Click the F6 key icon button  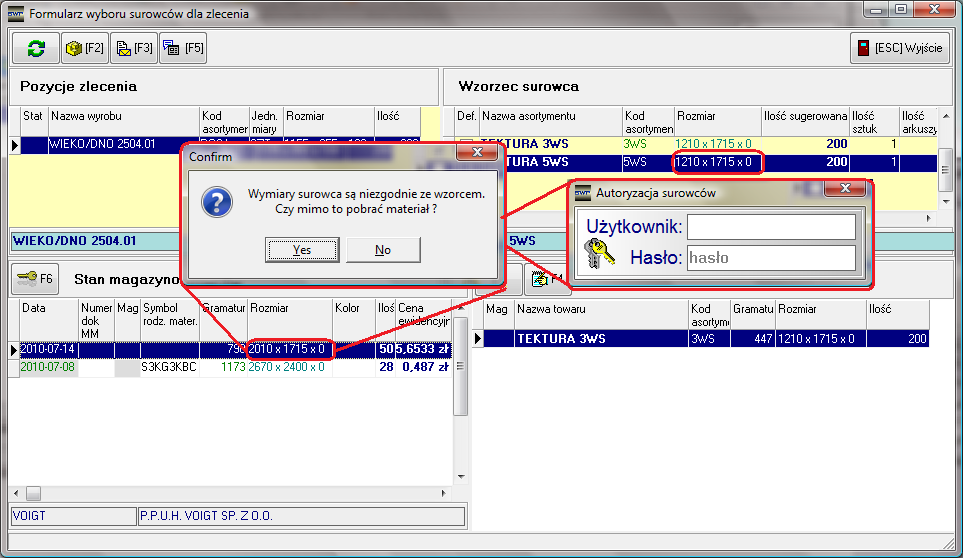[35, 278]
